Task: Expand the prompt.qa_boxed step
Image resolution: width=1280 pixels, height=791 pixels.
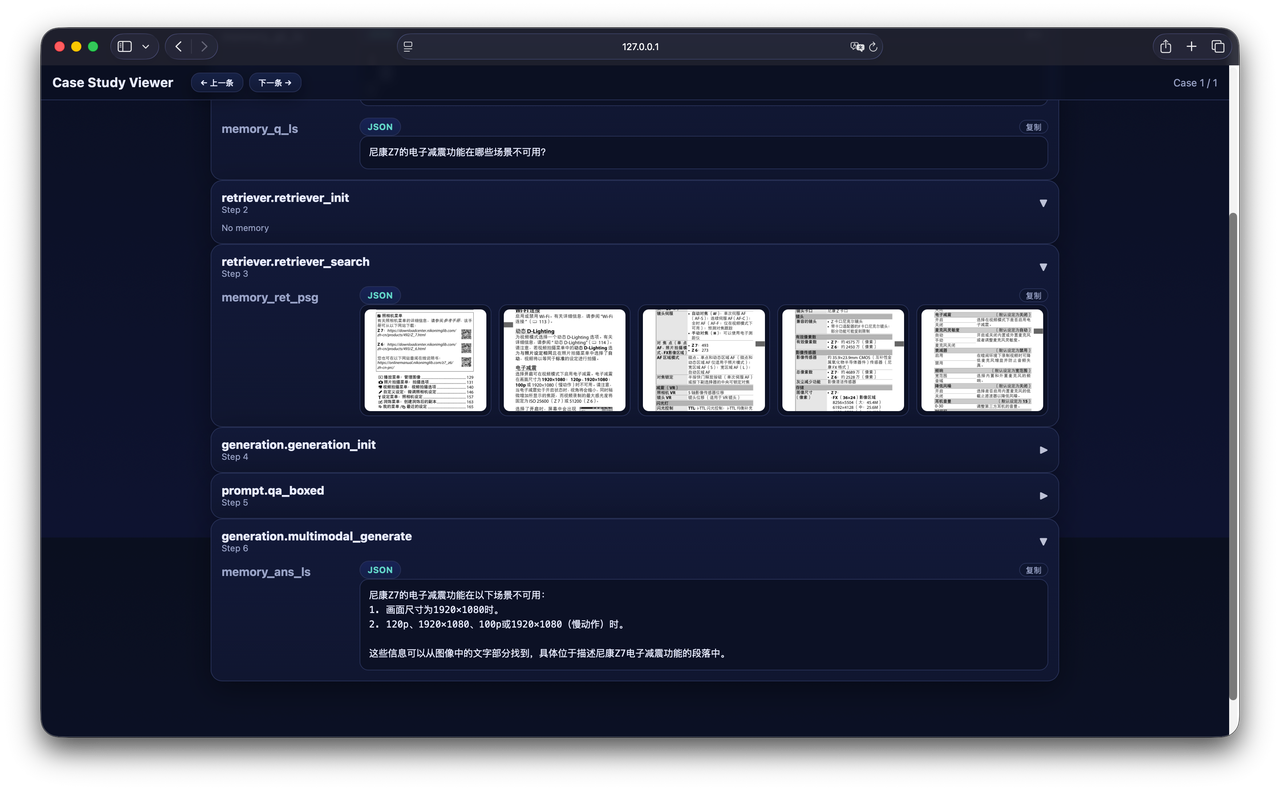Action: pyautogui.click(x=1043, y=495)
